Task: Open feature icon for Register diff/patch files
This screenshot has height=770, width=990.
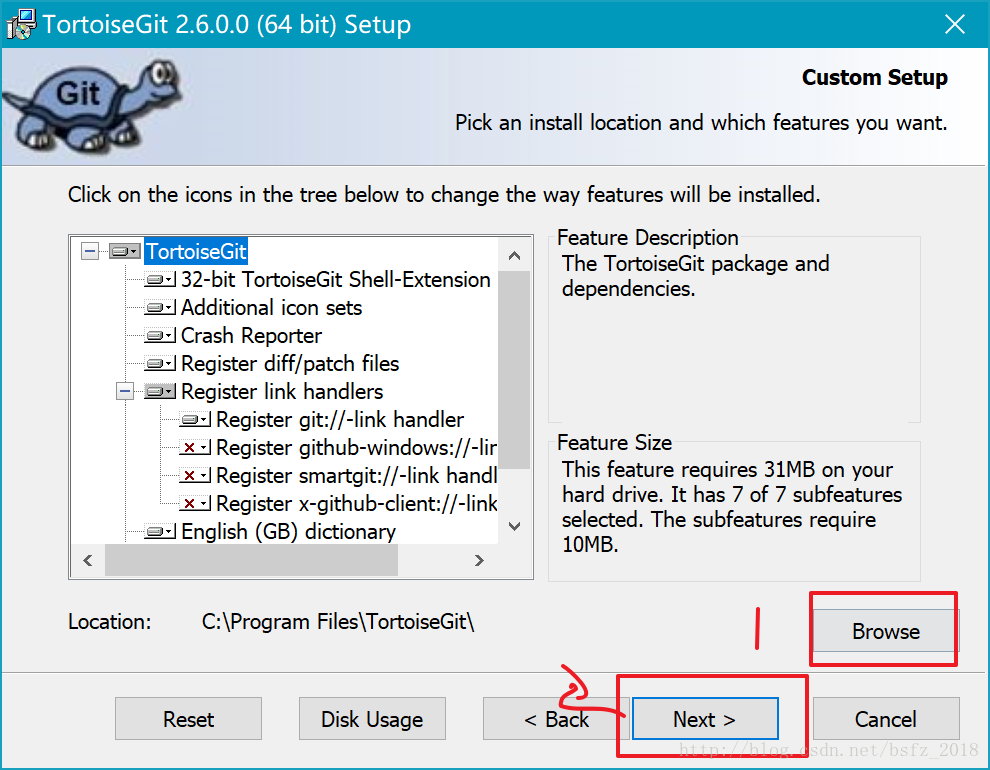Action: click(160, 364)
